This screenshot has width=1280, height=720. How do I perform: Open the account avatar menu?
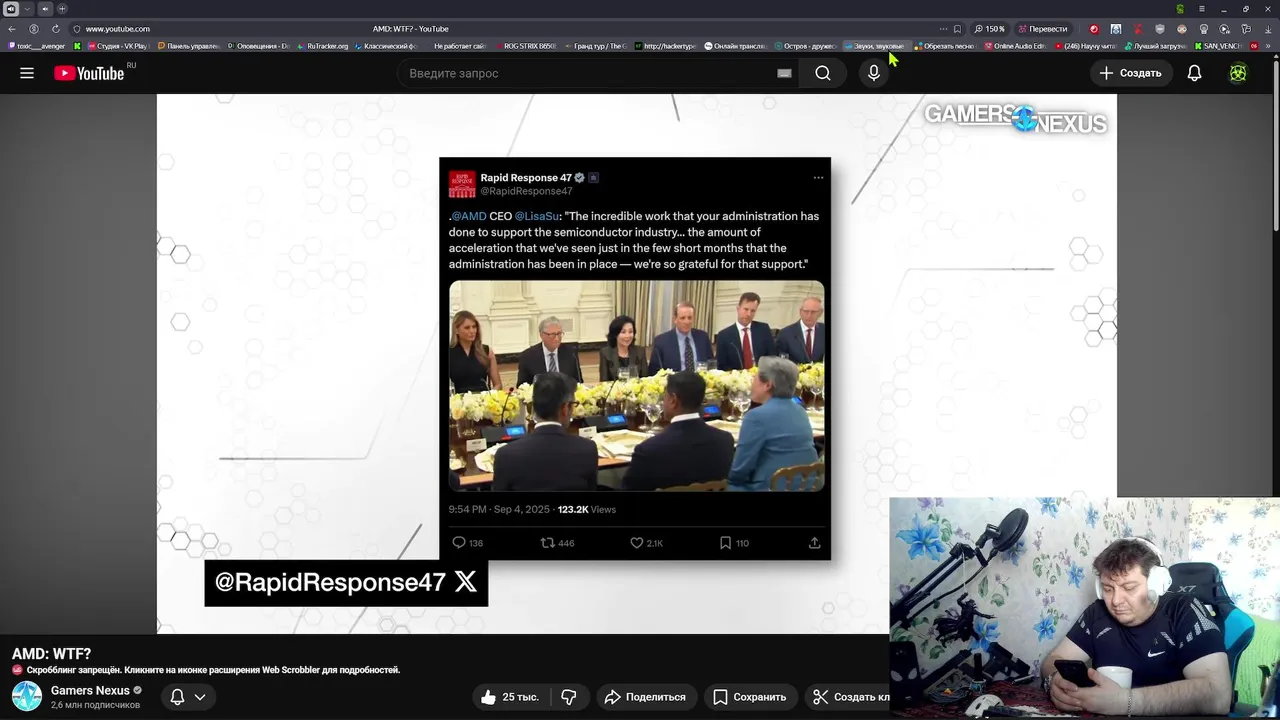[x=1238, y=73]
